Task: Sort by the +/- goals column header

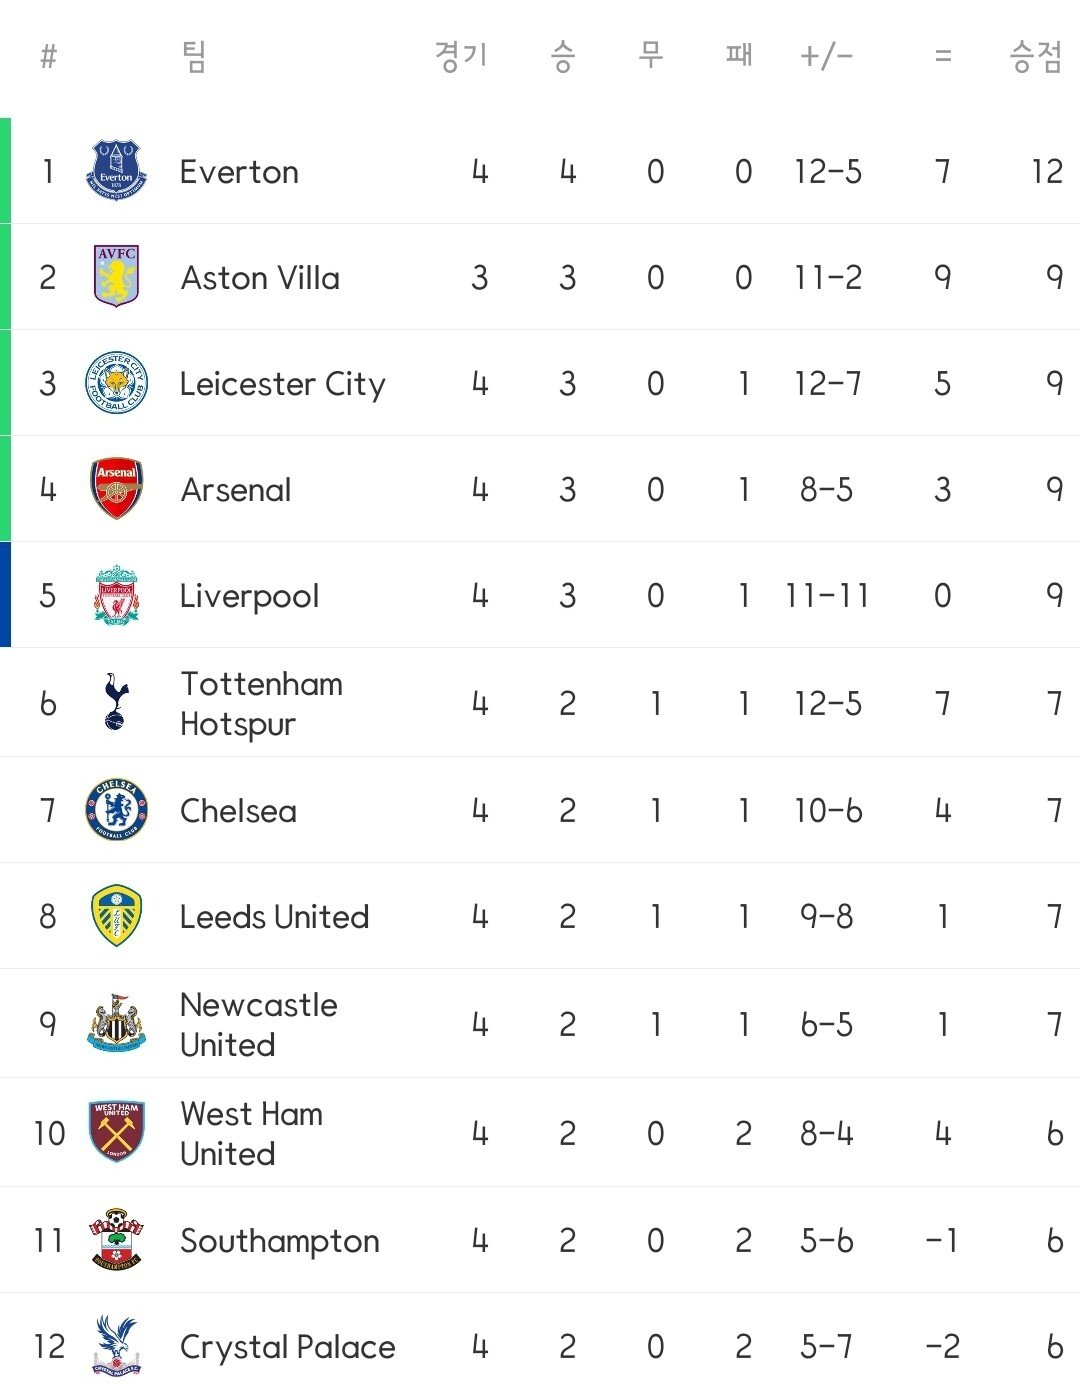Action: pos(826,56)
